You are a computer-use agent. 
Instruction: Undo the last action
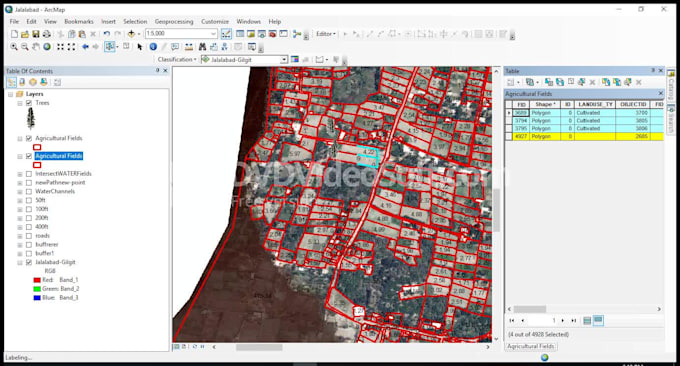coord(107,34)
